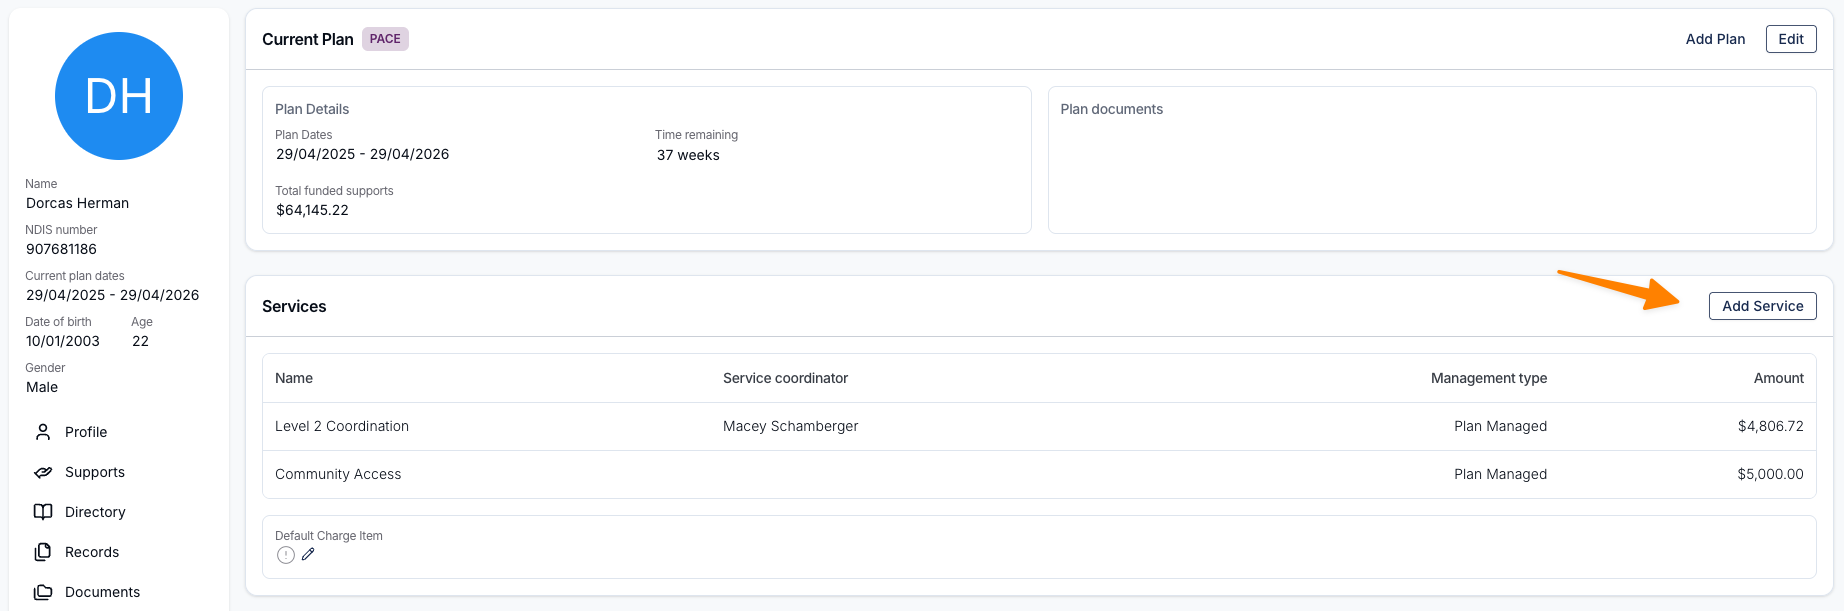The width and height of the screenshot is (1844, 611).
Task: Click the Name column header
Action: click(294, 378)
